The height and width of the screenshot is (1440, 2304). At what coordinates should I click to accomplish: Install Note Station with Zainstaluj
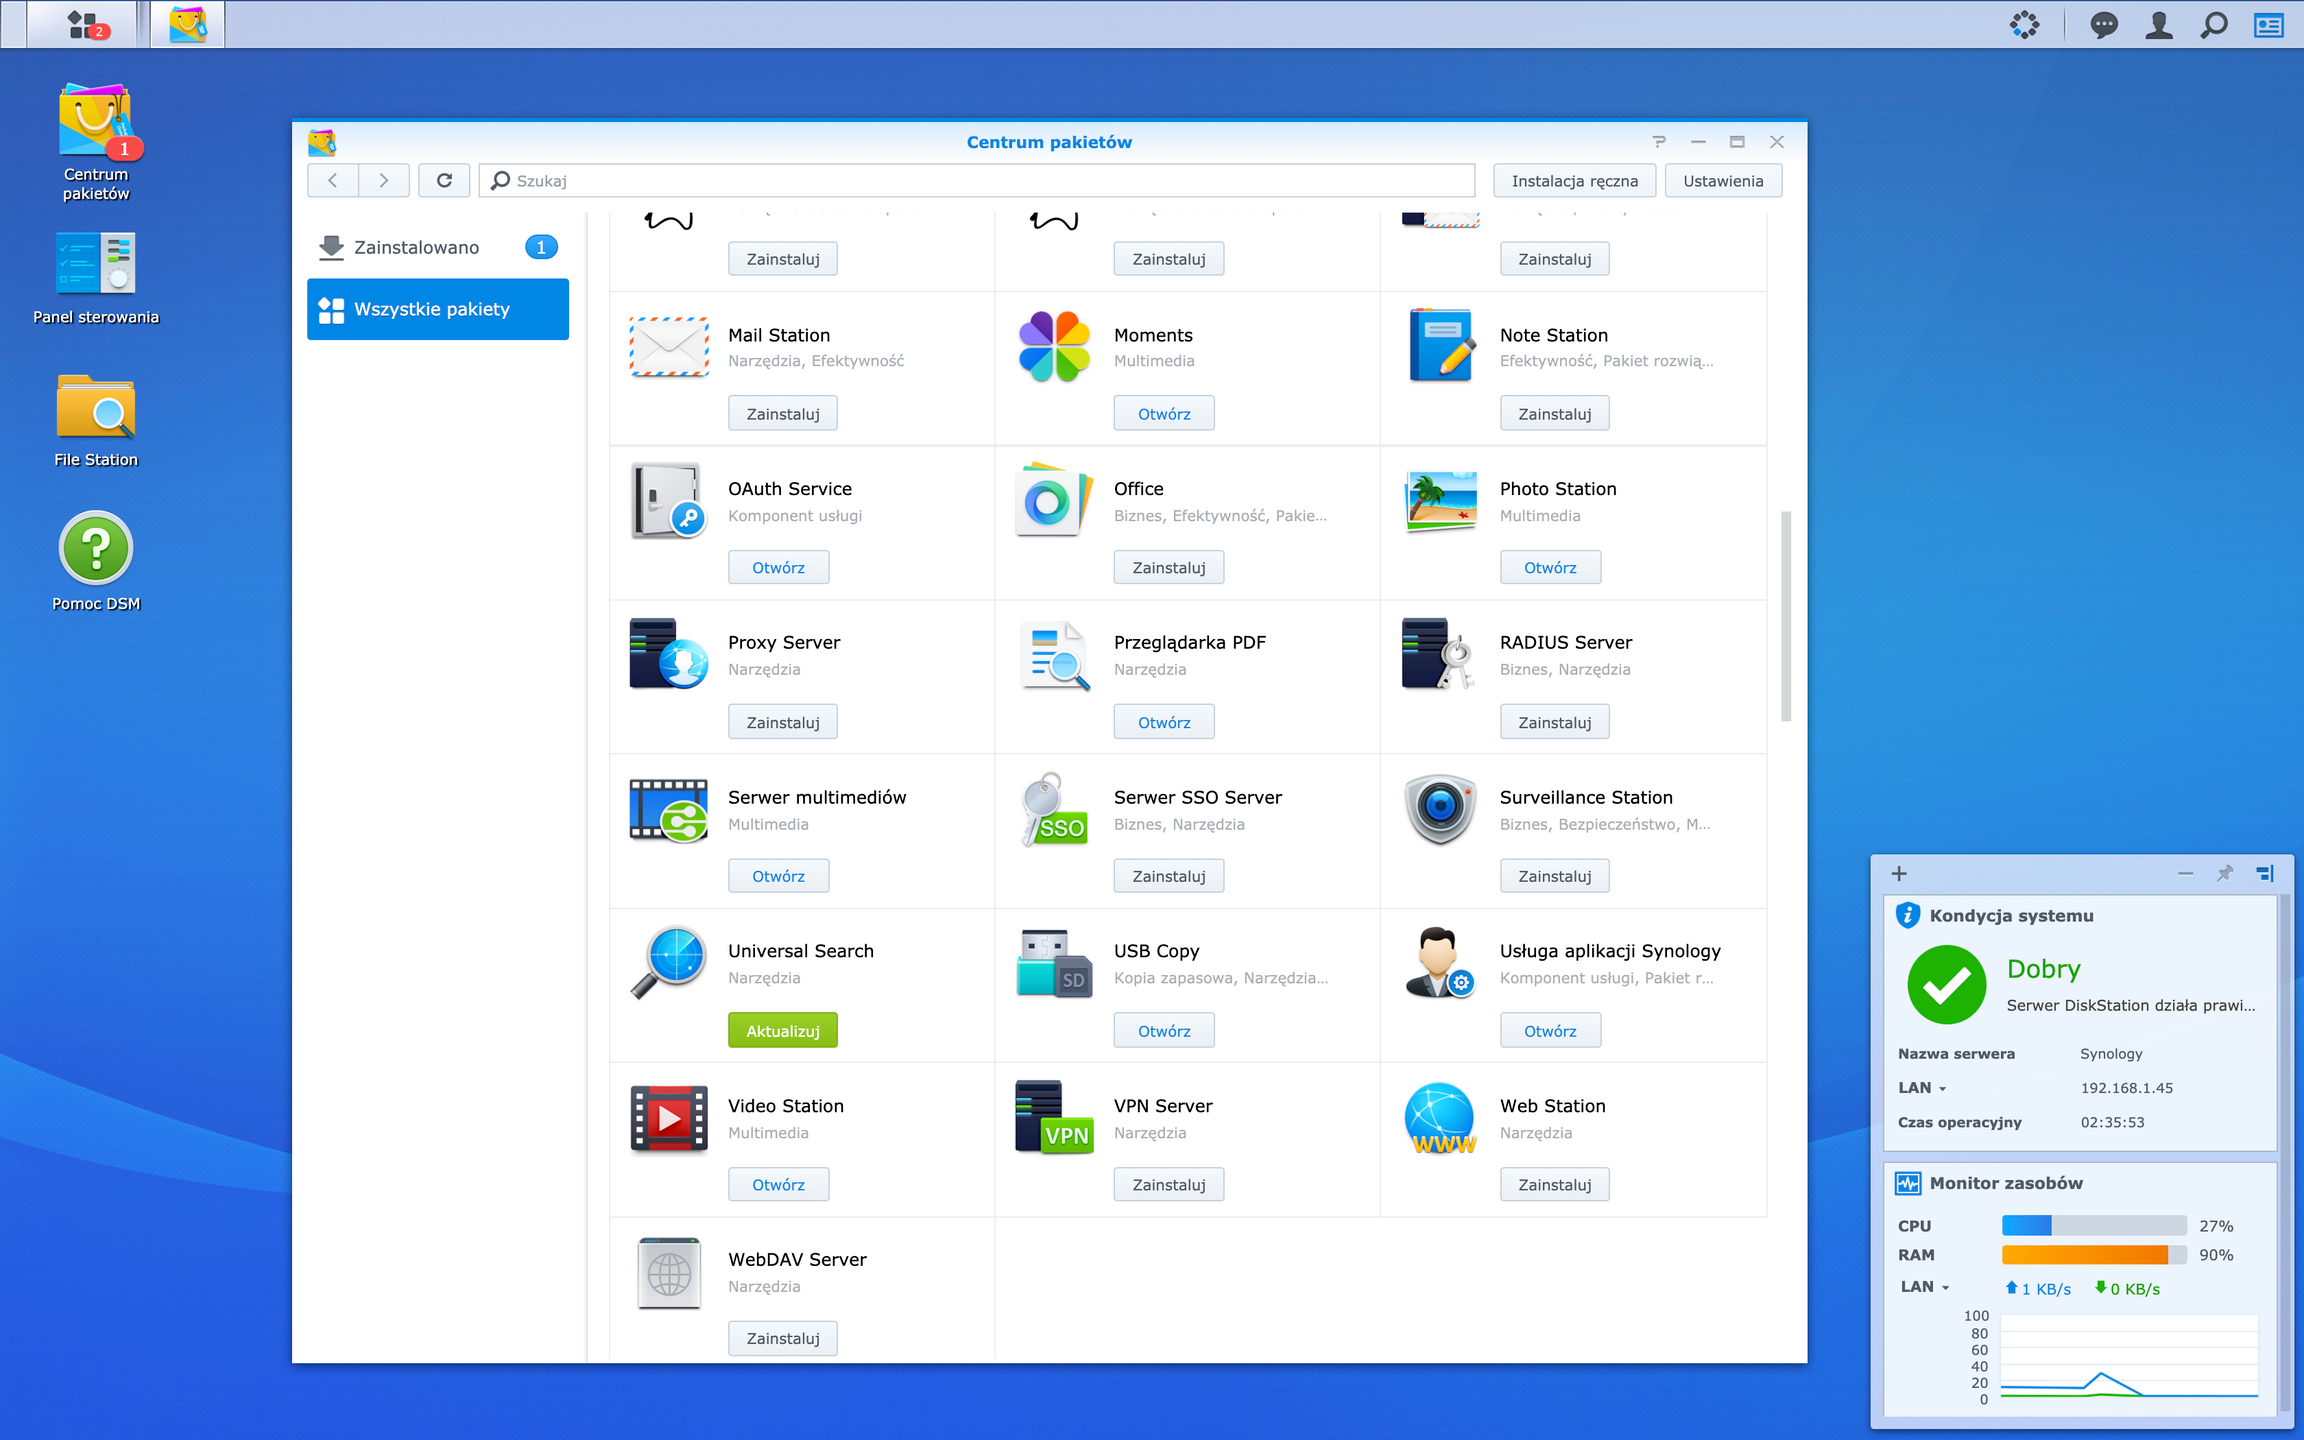[x=1555, y=413]
